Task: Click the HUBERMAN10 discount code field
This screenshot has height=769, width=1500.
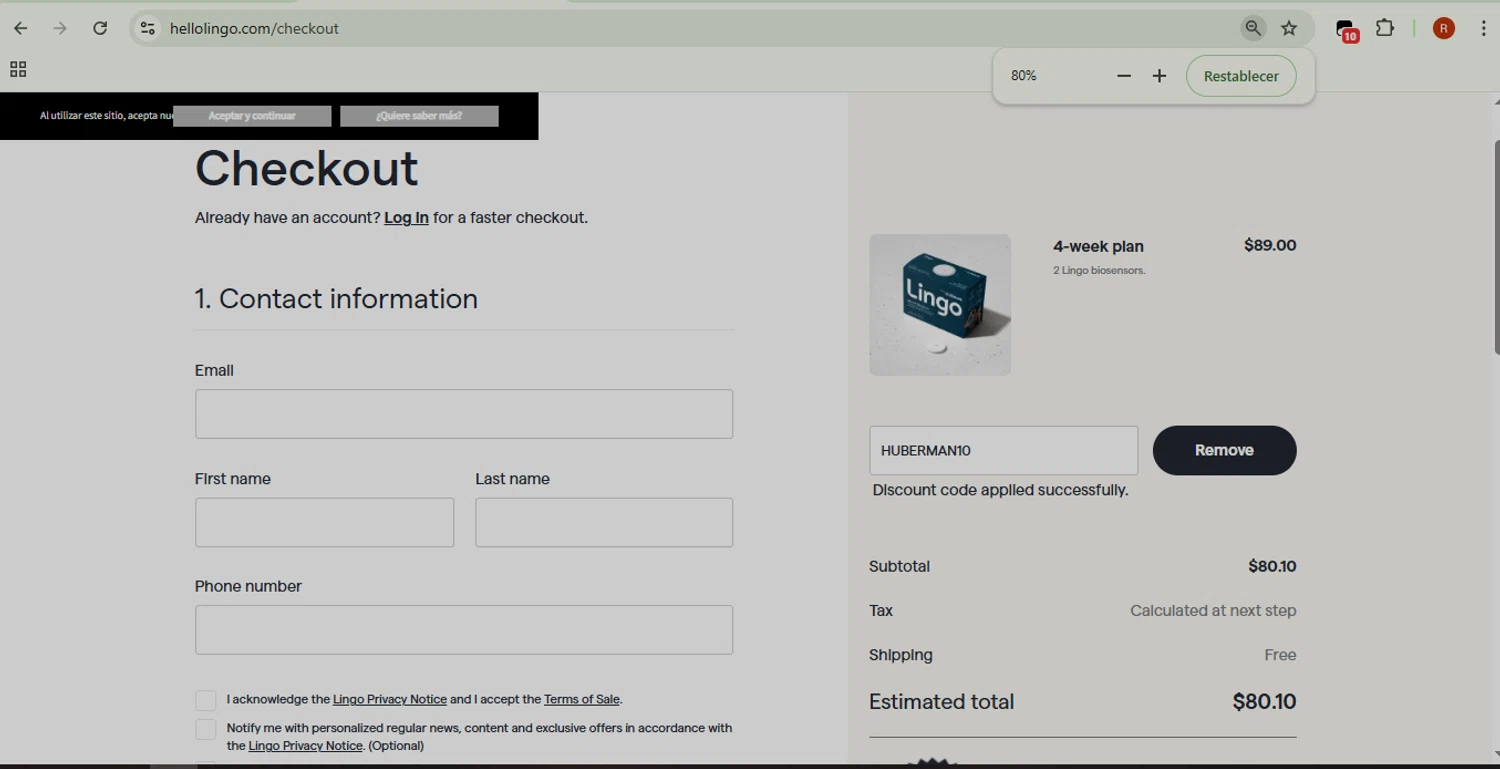Action: (x=1003, y=450)
